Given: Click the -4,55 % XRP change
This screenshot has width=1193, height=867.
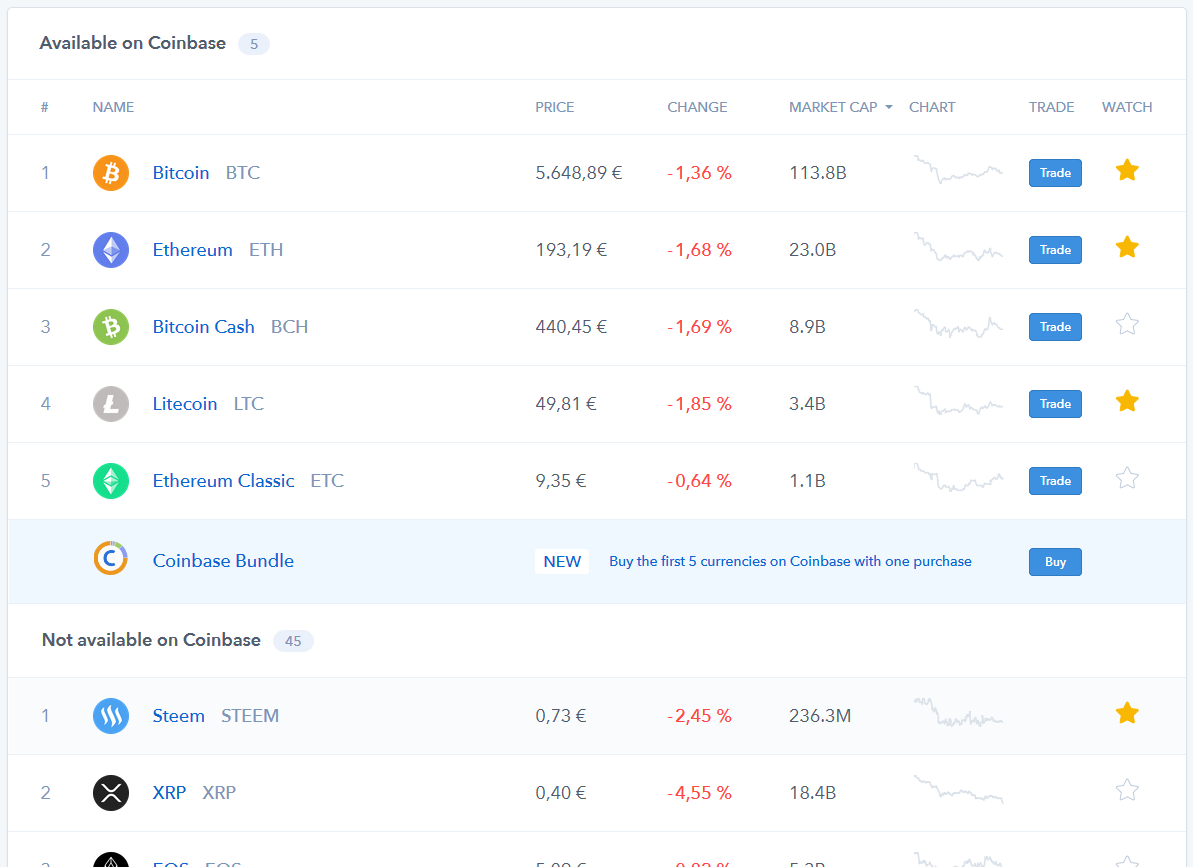Looking at the screenshot, I should click(699, 792).
